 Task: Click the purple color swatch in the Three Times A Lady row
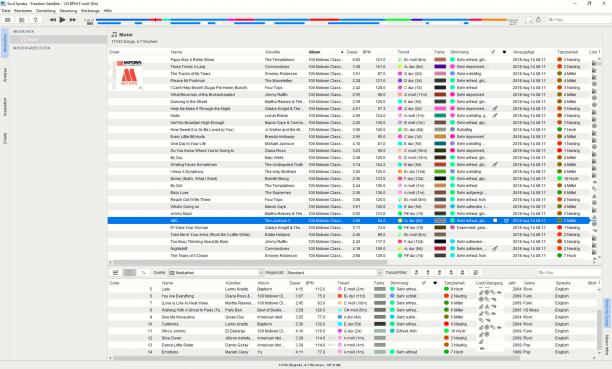click(440, 67)
